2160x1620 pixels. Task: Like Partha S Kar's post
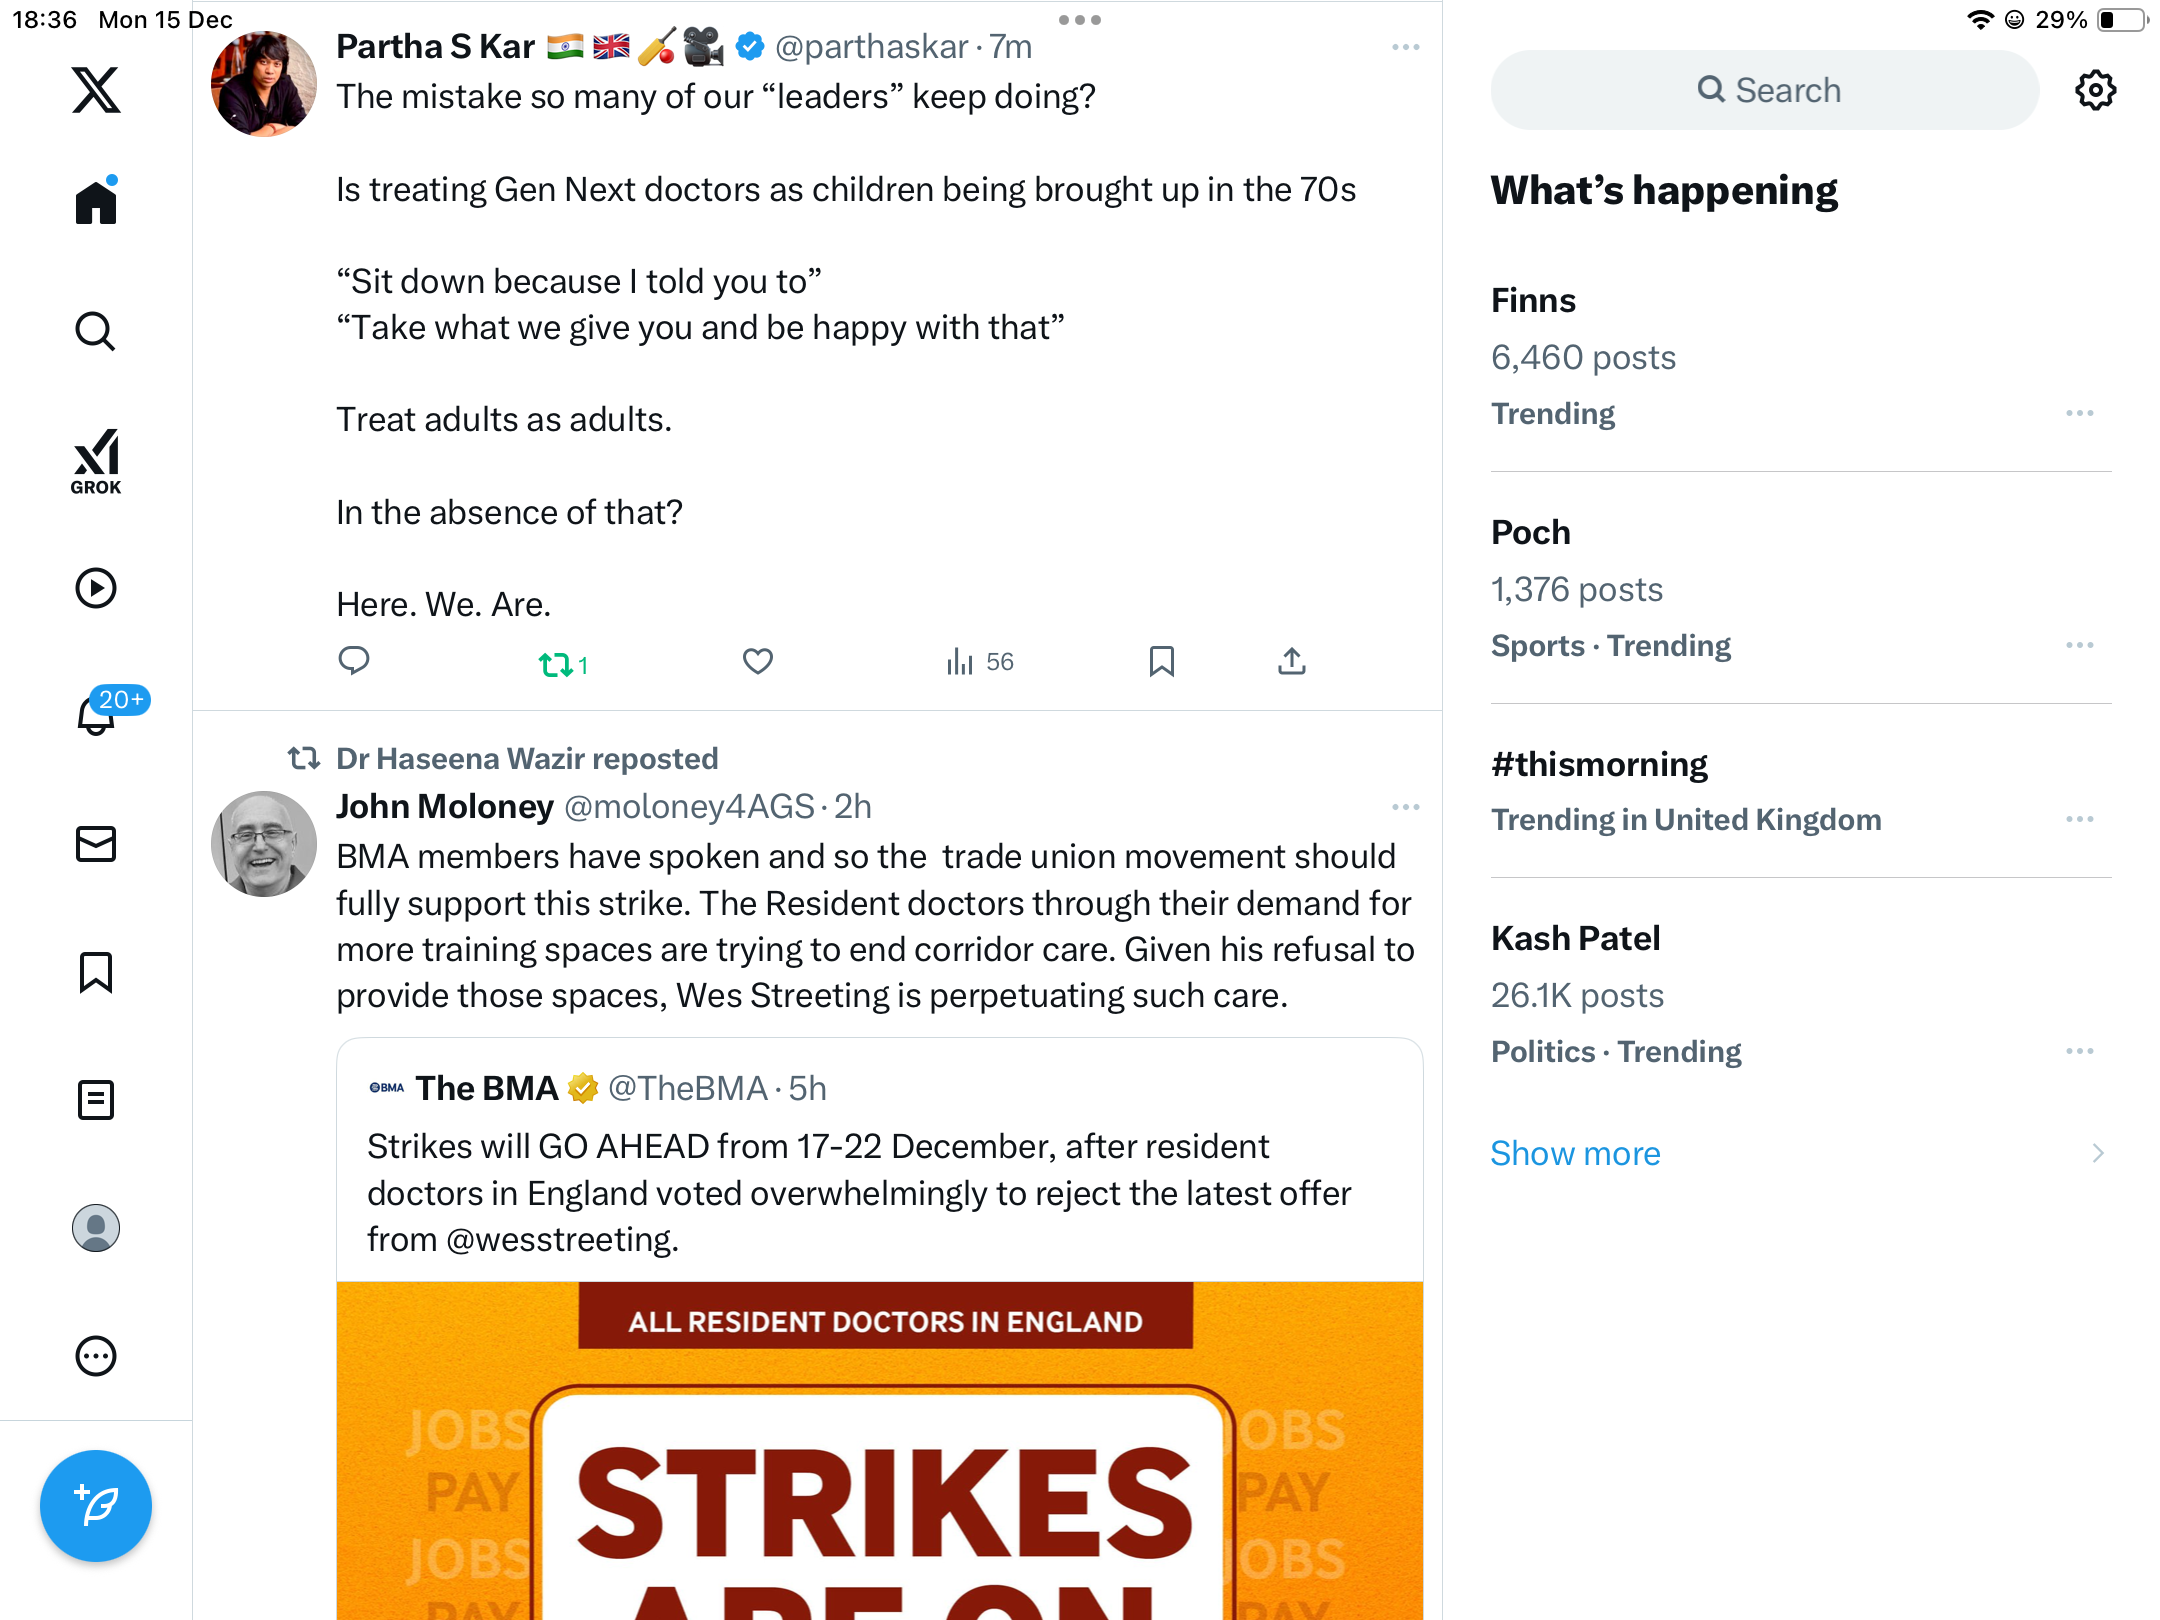758,662
